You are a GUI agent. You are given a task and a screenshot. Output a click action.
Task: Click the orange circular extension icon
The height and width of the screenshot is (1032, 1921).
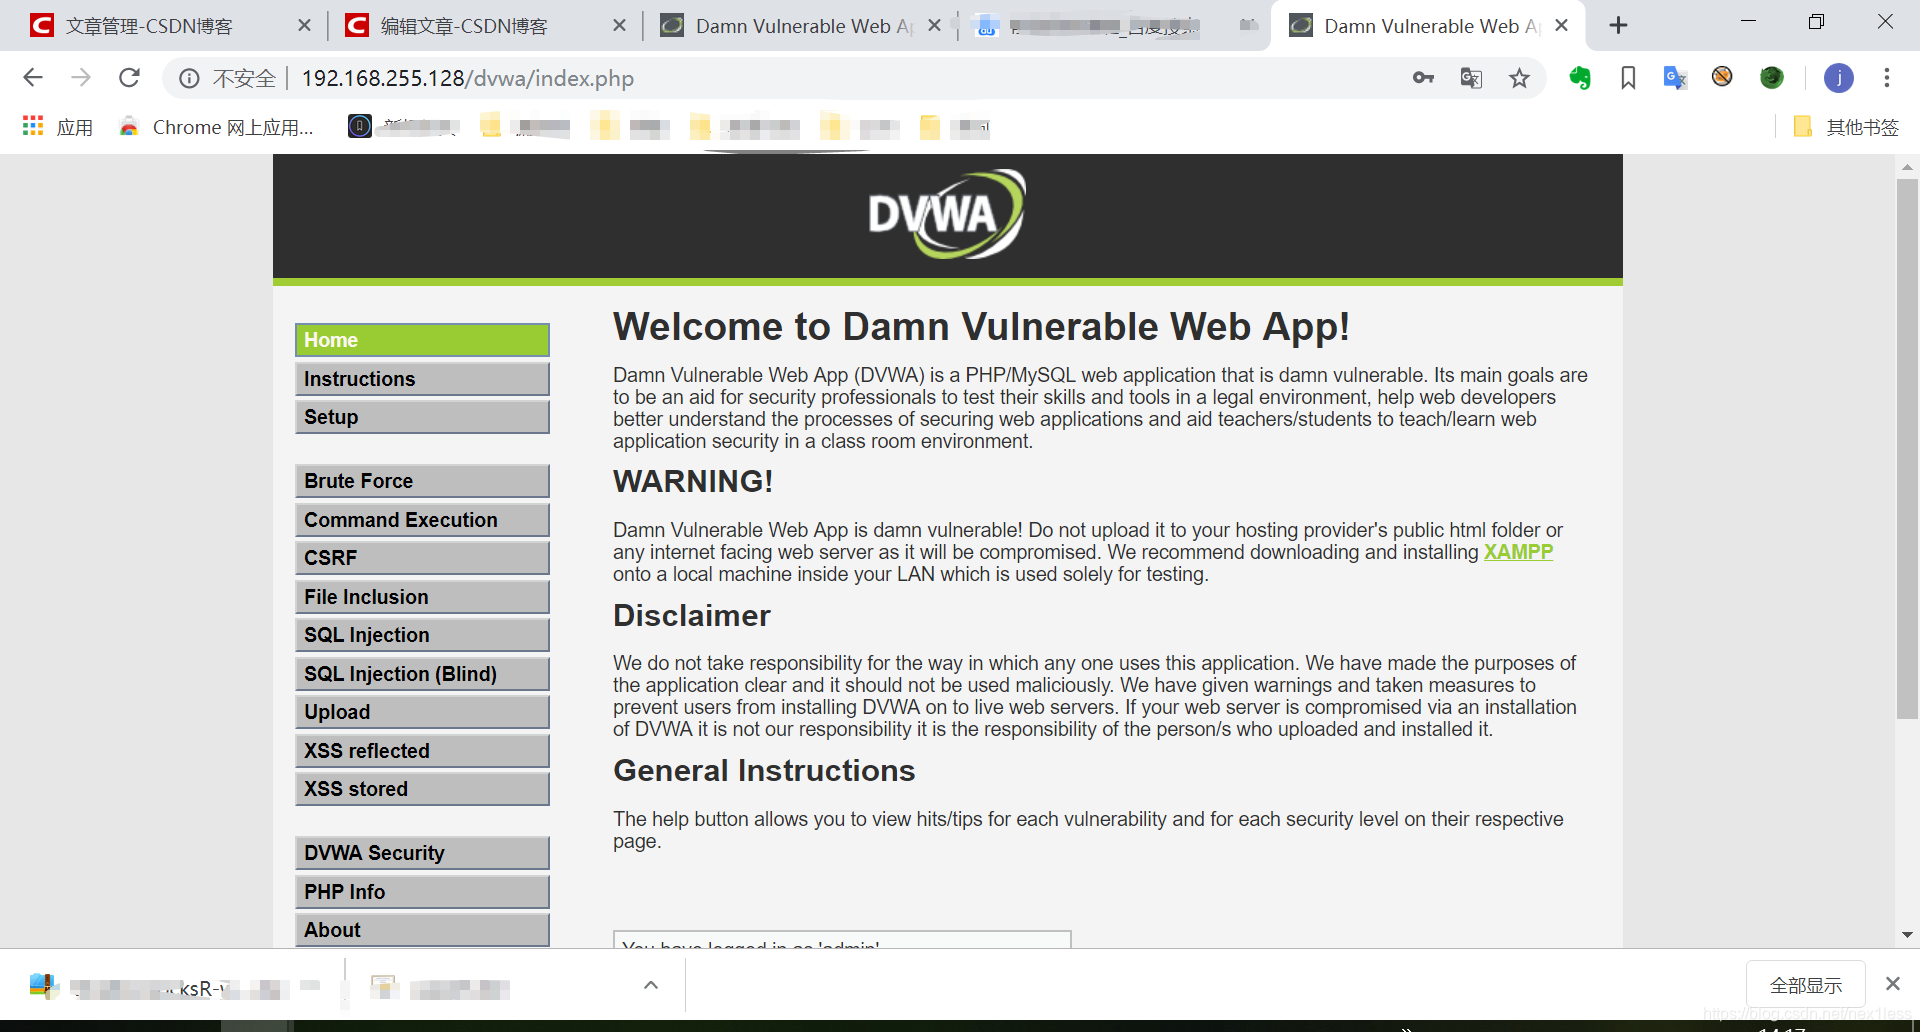click(1722, 77)
